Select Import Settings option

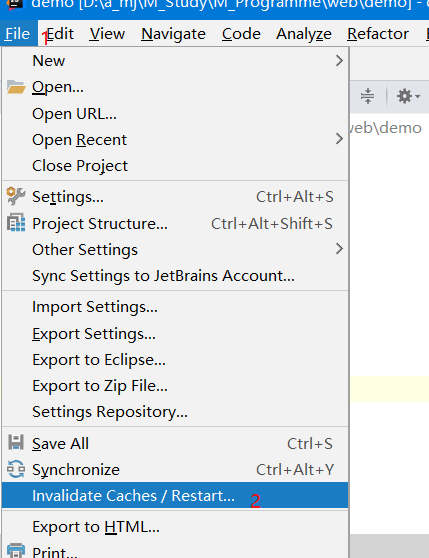(x=95, y=307)
